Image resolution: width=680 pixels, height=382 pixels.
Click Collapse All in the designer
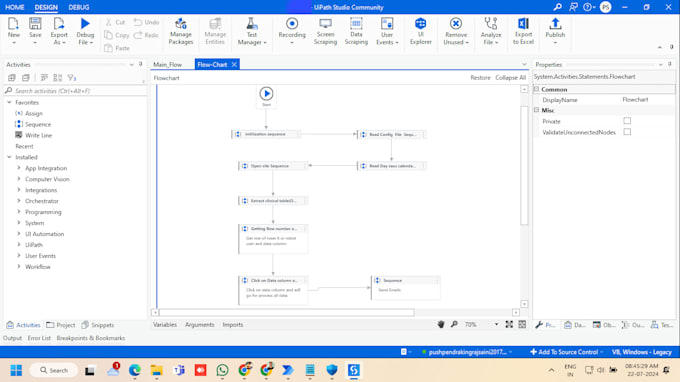point(510,78)
